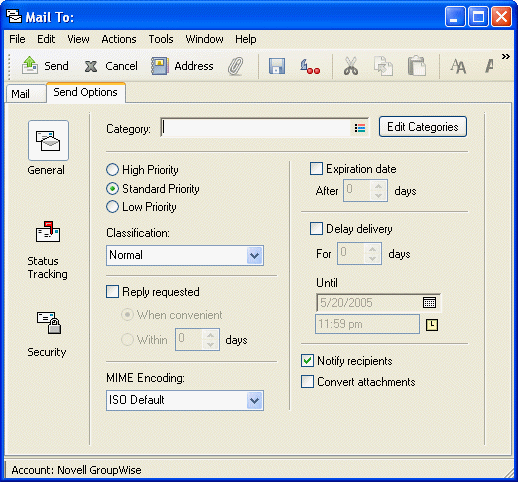Click the Mail To window title icon
The image size is (518, 482).
click(x=14, y=16)
